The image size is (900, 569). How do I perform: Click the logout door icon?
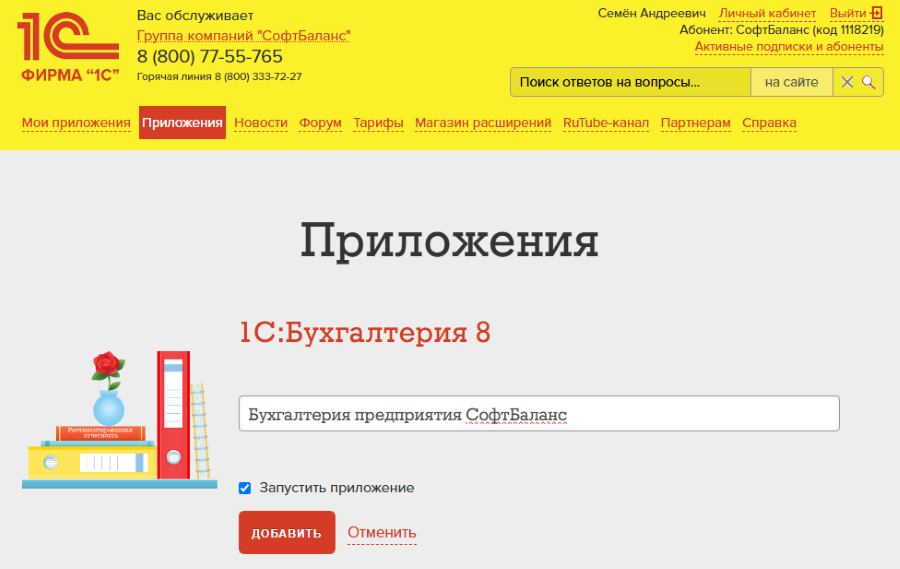876,13
